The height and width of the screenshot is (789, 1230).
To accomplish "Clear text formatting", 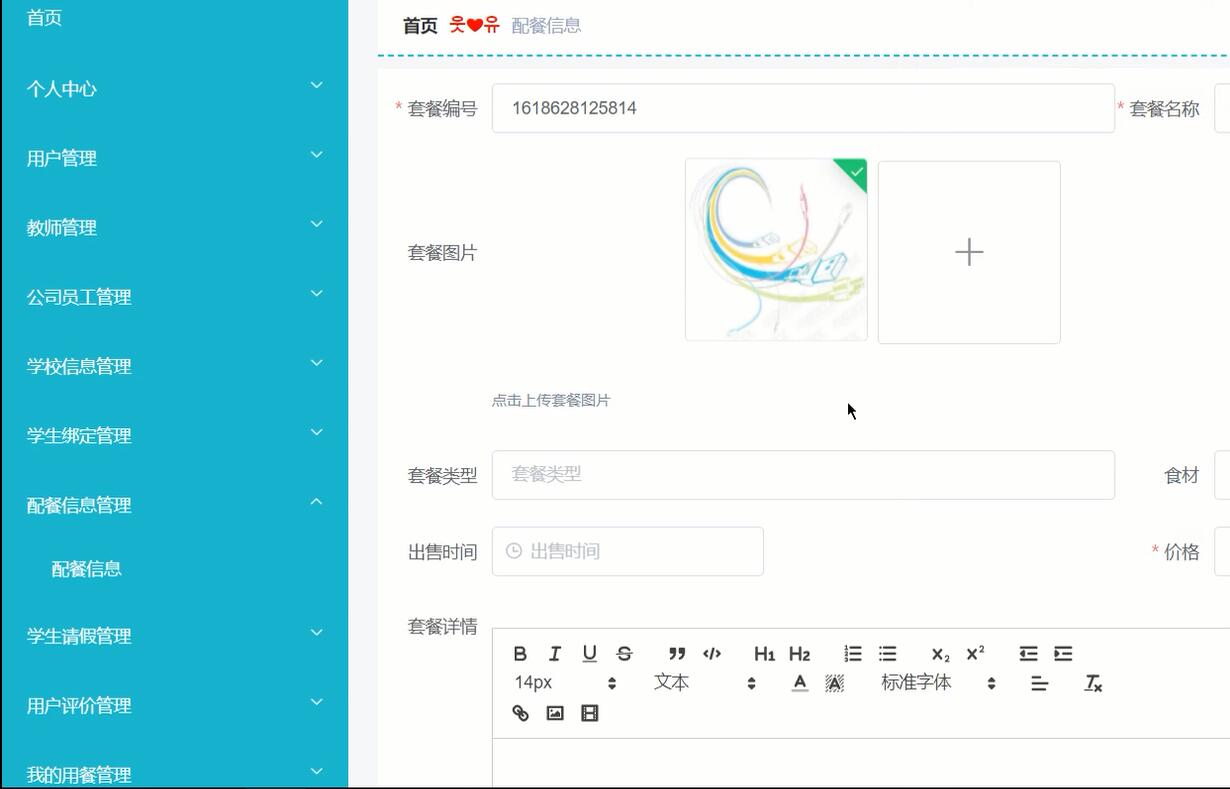I will click(x=1093, y=684).
